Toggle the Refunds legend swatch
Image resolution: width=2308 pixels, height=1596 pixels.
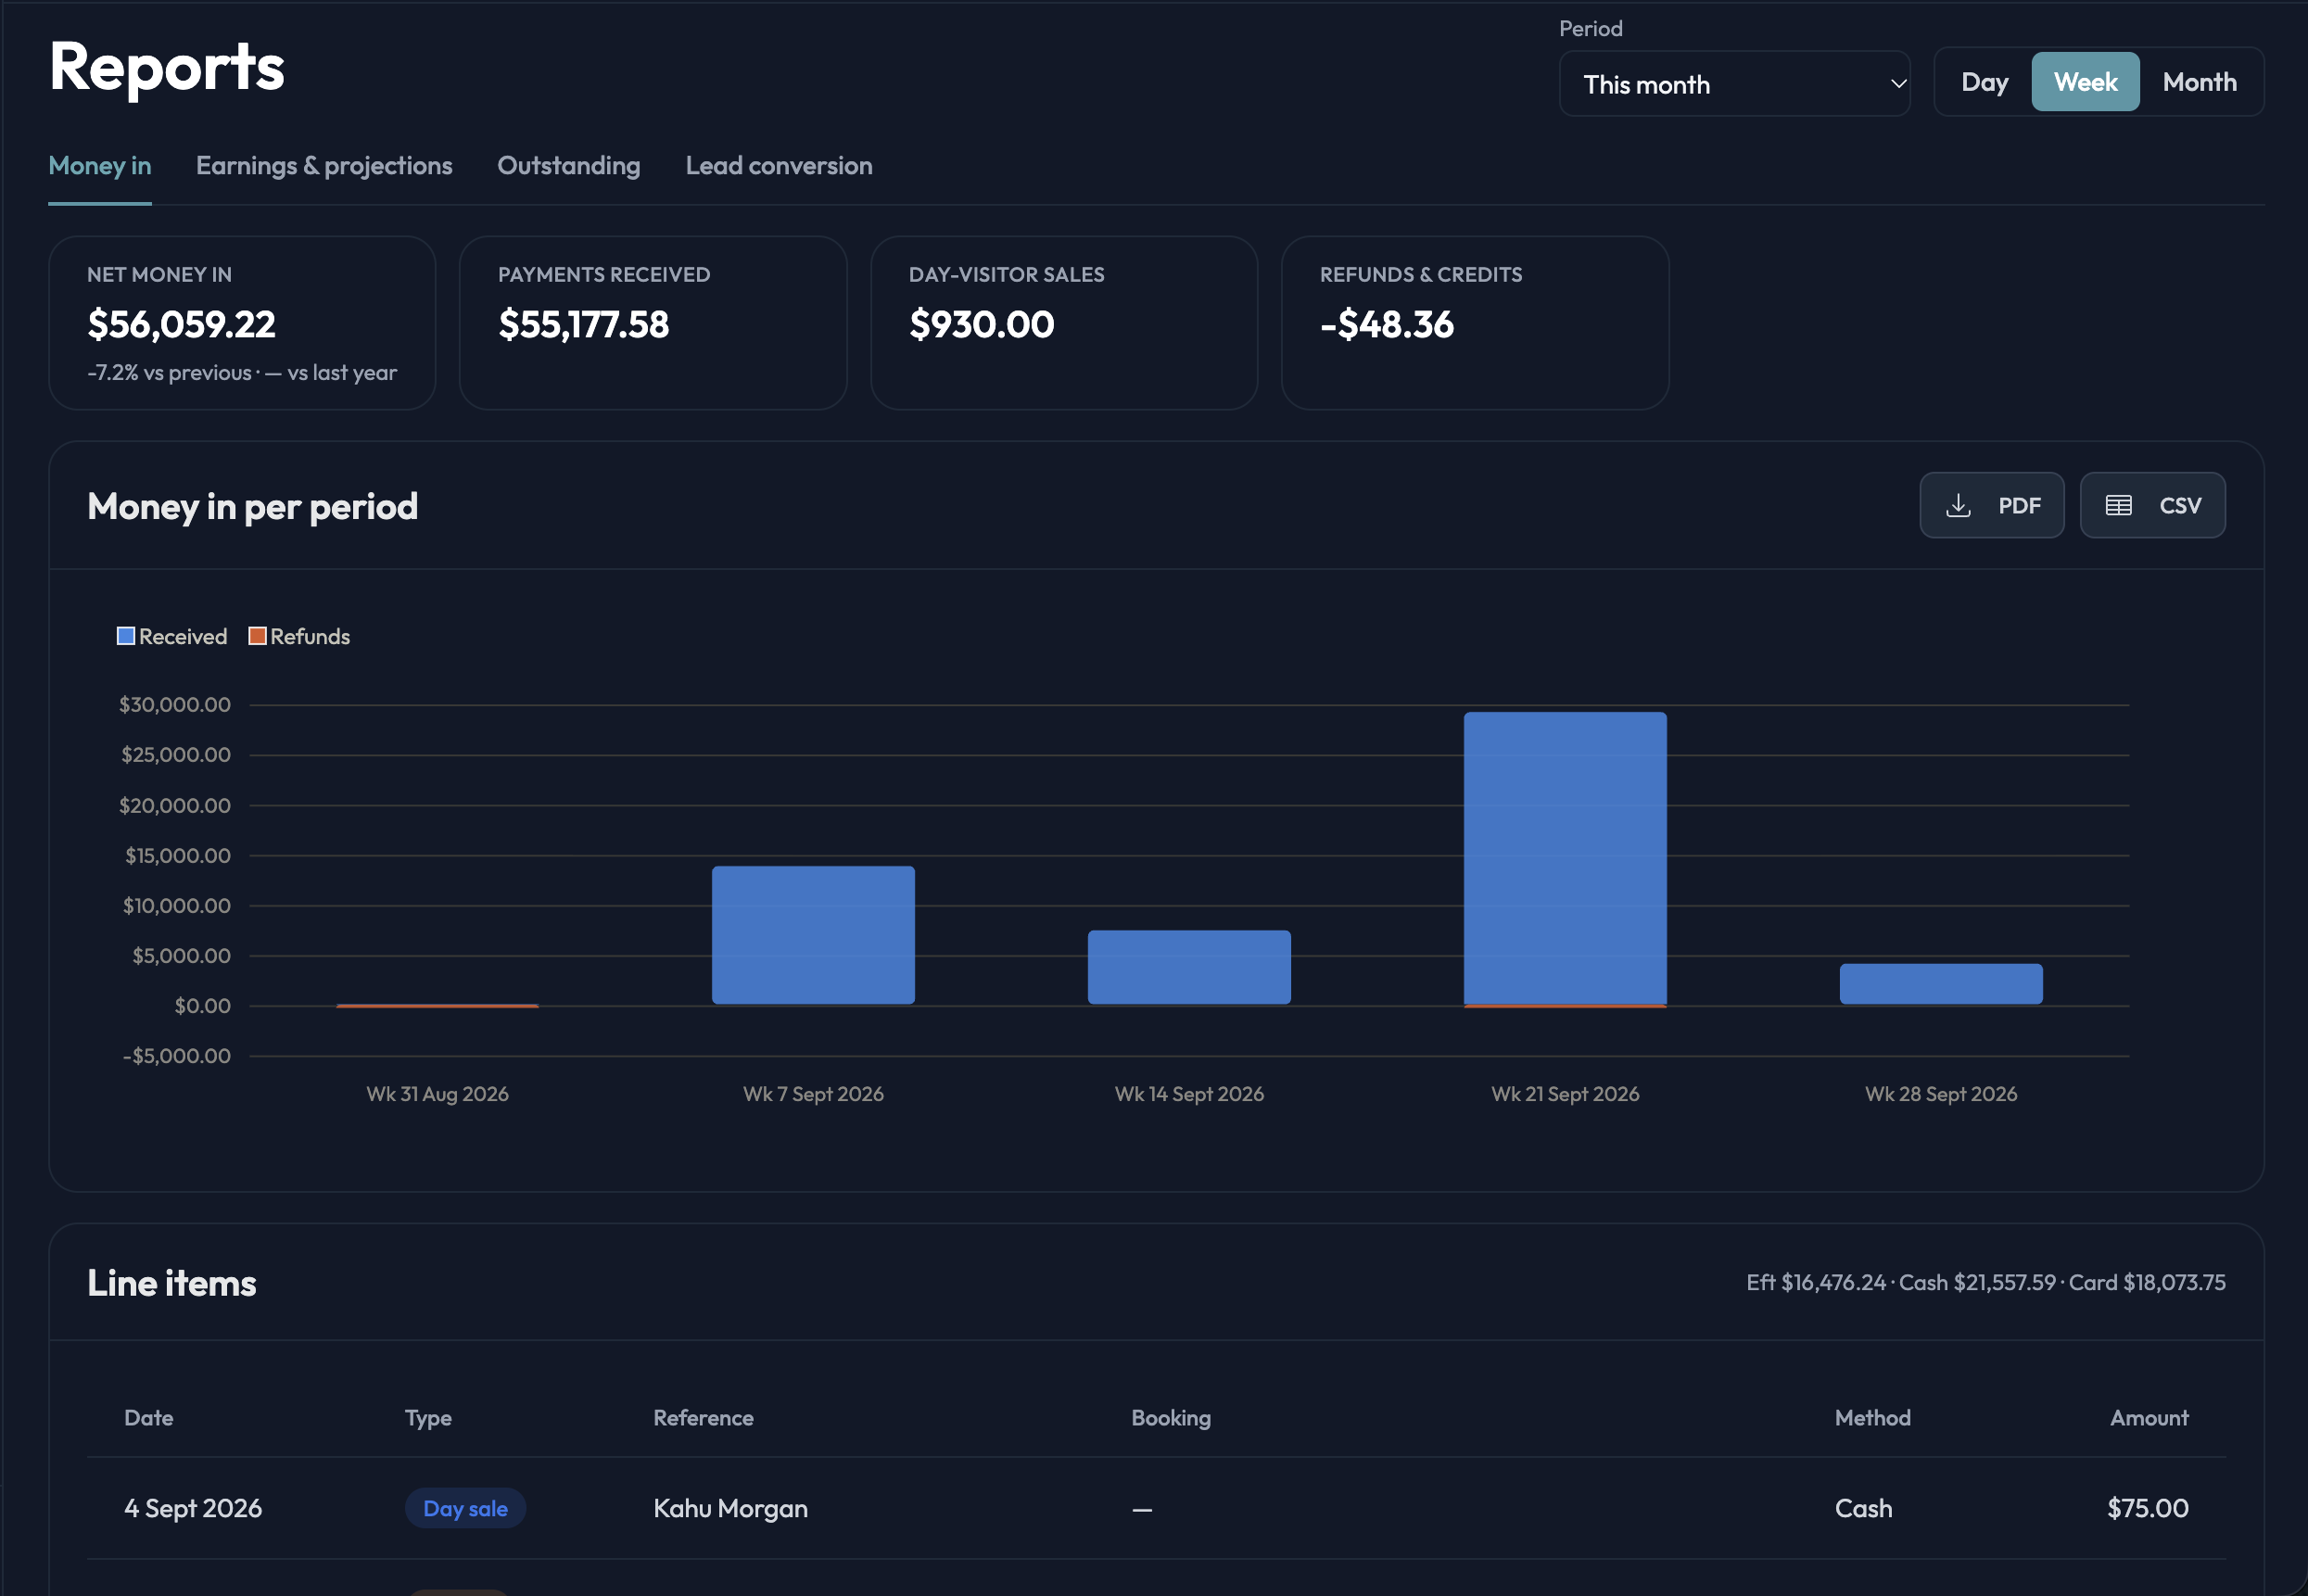point(257,636)
